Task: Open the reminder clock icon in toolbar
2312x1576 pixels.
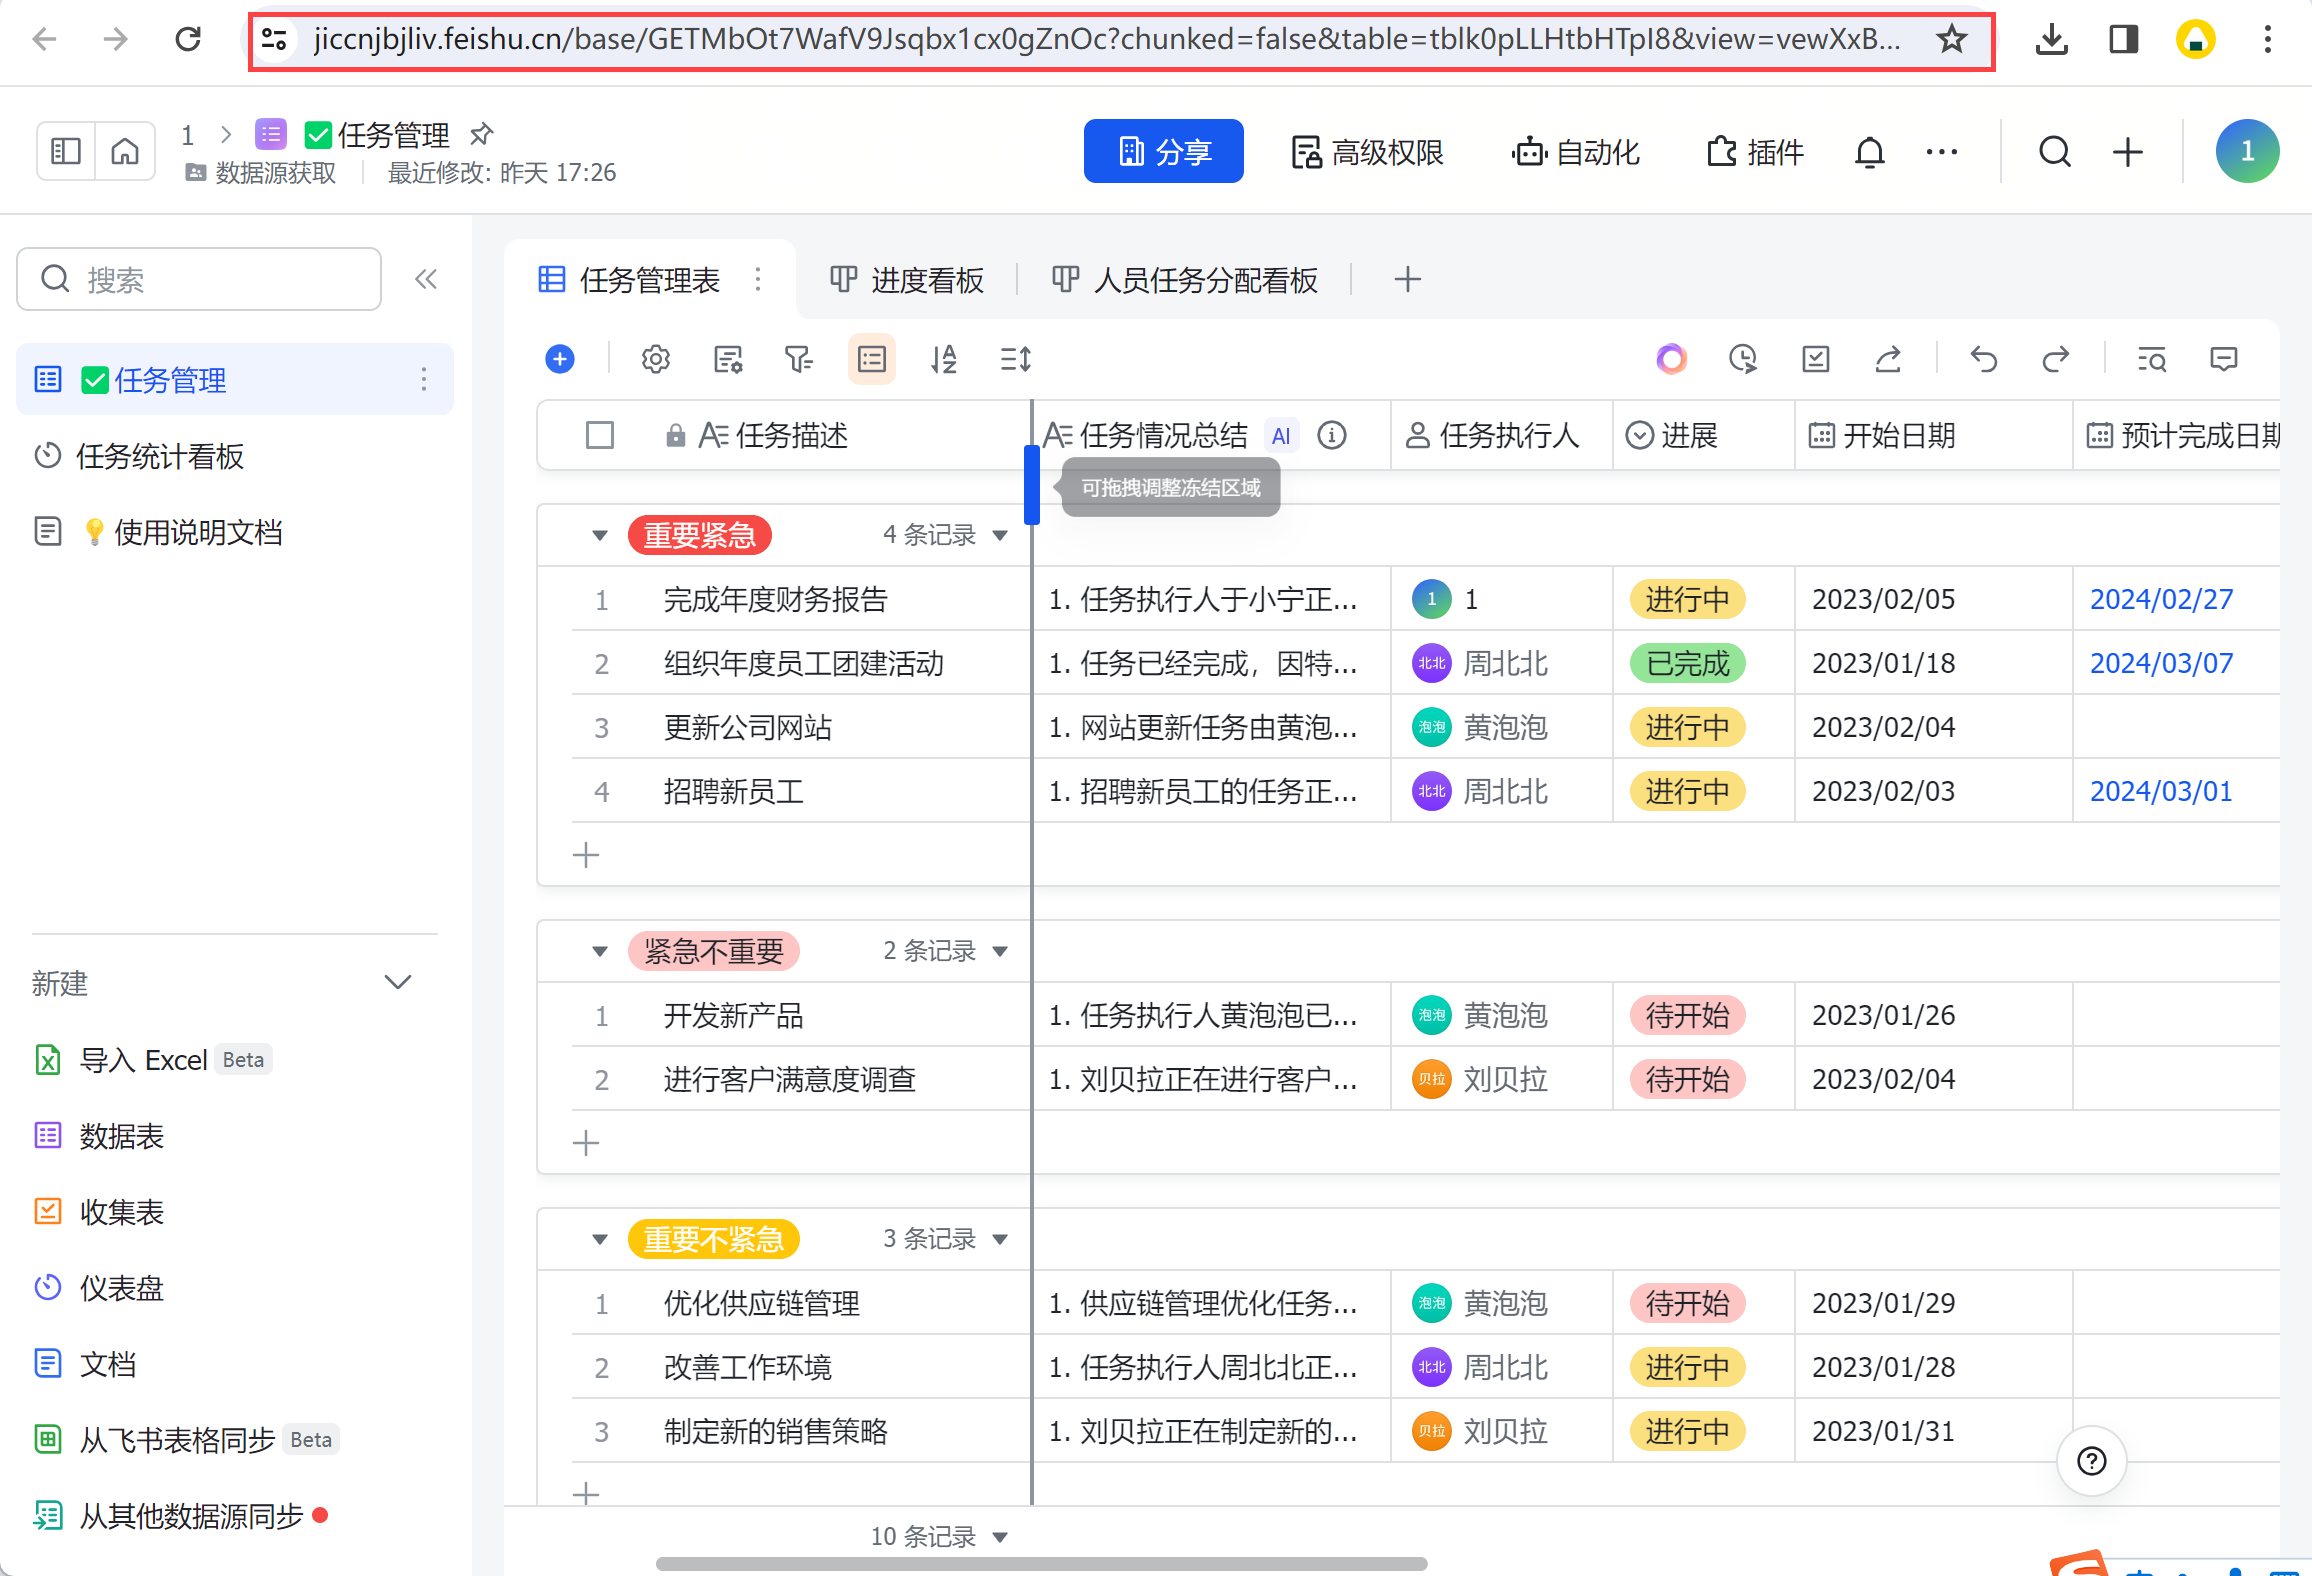Action: pyautogui.click(x=1743, y=359)
